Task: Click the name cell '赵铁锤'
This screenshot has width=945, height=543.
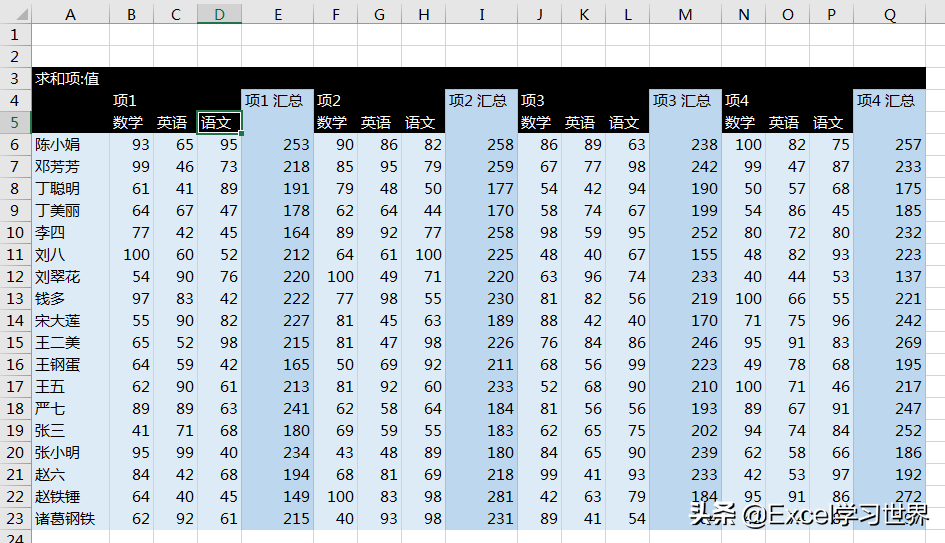Action: (71, 497)
